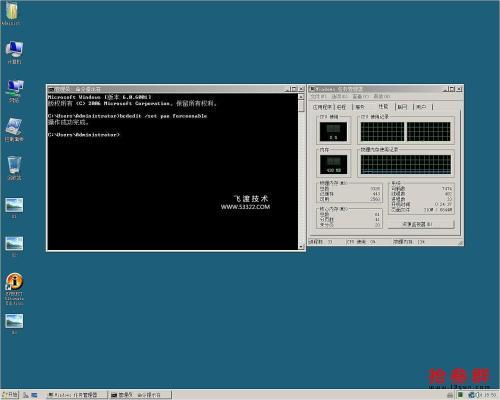
Task: Click the Task Manager title bar icon
Action: click(x=312, y=89)
